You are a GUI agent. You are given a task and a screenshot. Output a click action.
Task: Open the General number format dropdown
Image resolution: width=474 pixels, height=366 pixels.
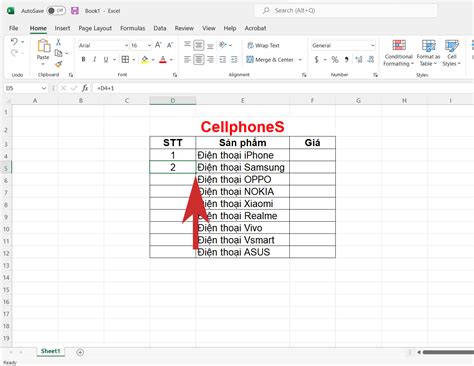point(373,45)
